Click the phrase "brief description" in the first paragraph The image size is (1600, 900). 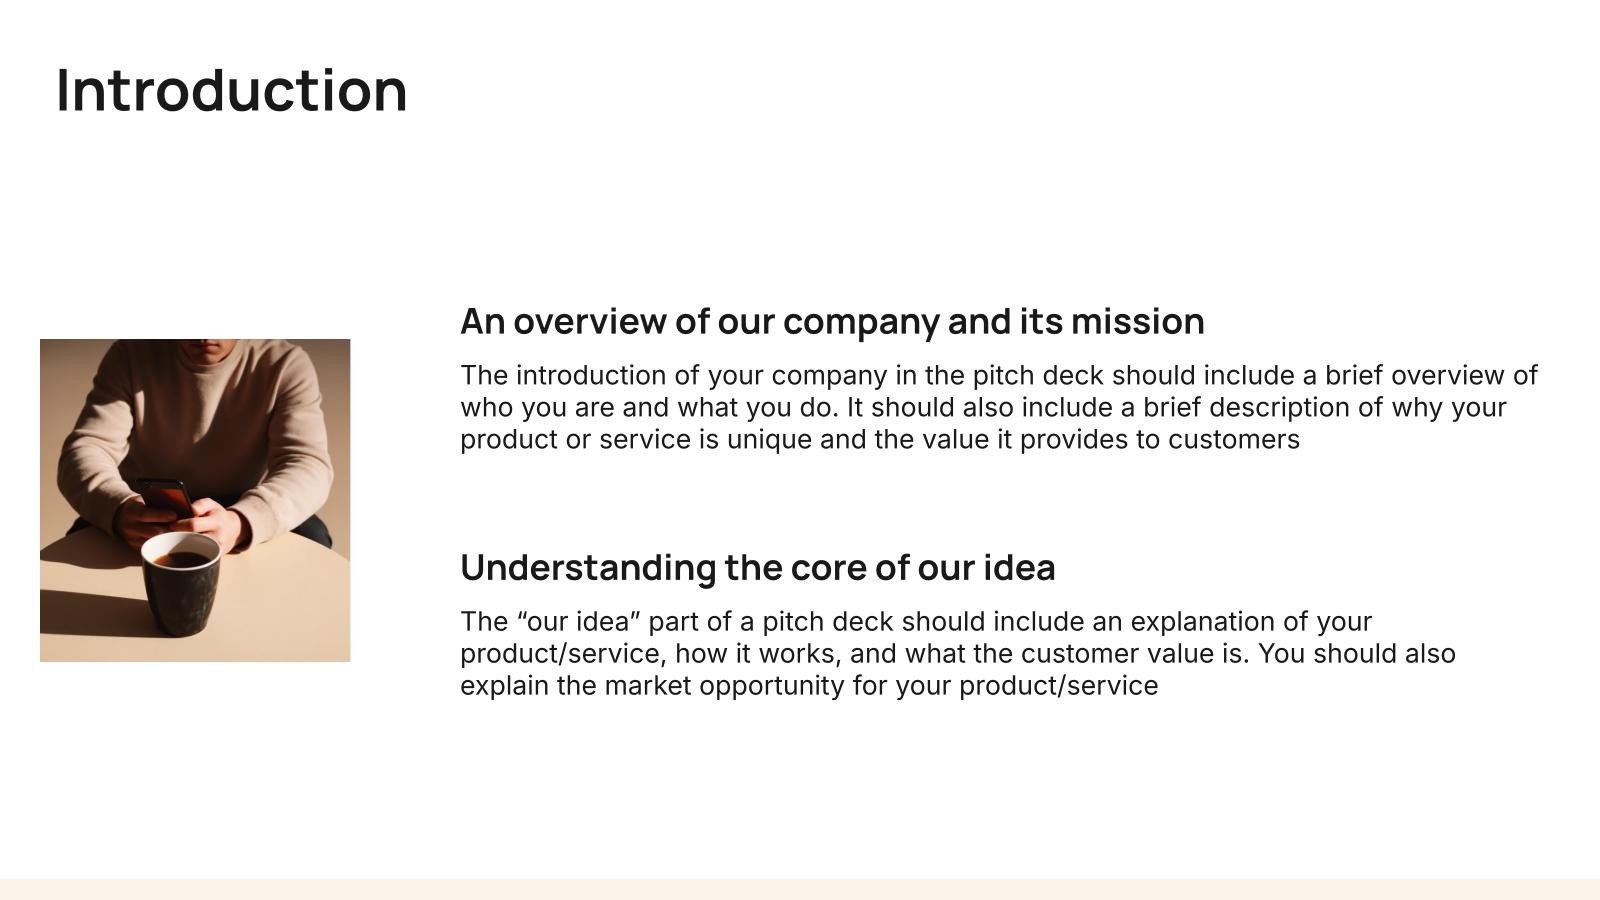coord(1246,407)
